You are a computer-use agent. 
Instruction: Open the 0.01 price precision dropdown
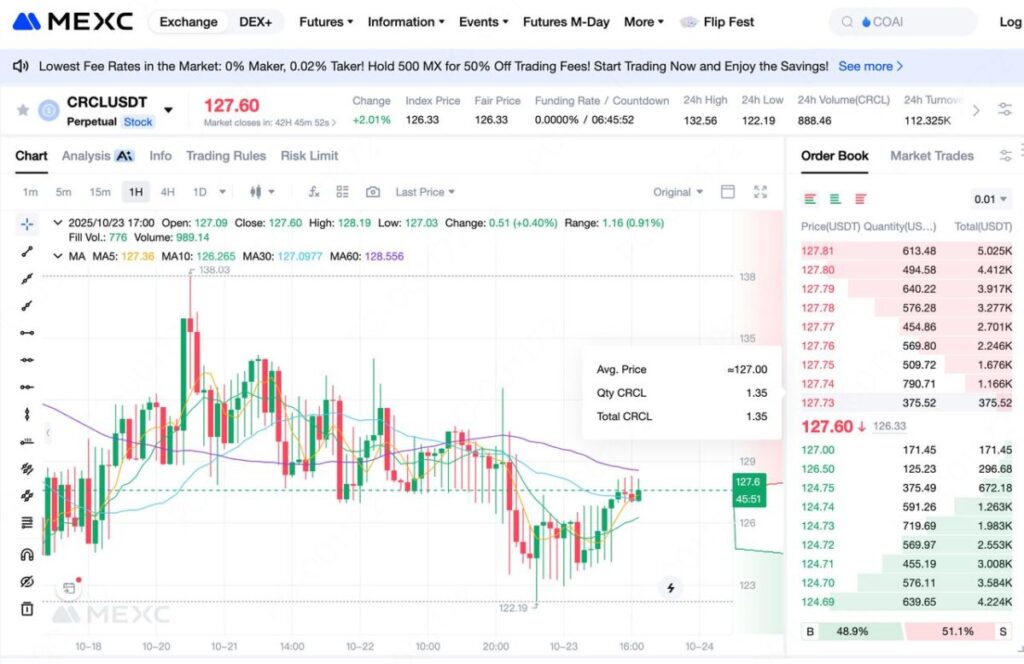pos(990,199)
